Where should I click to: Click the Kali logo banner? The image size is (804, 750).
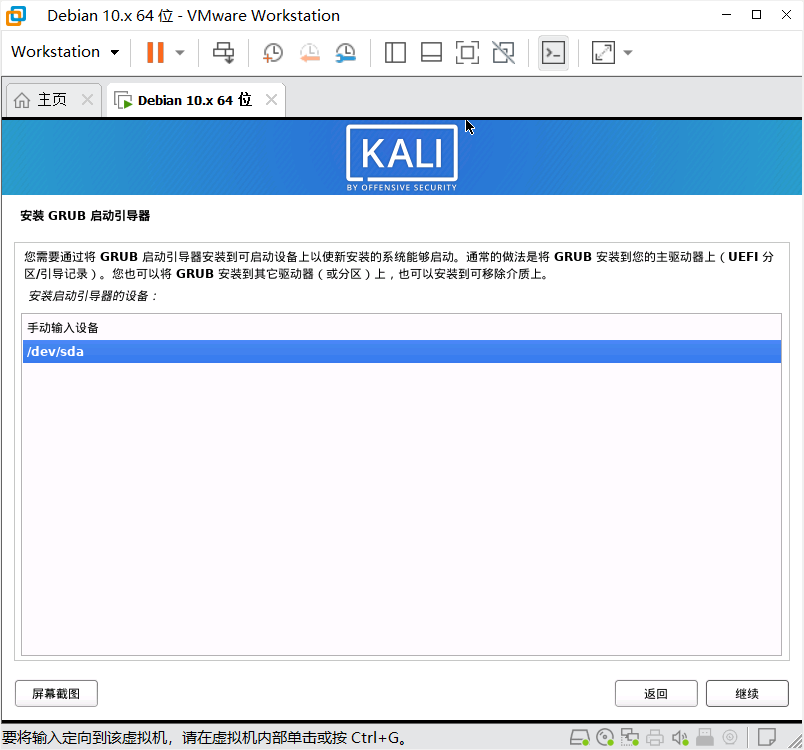402,158
